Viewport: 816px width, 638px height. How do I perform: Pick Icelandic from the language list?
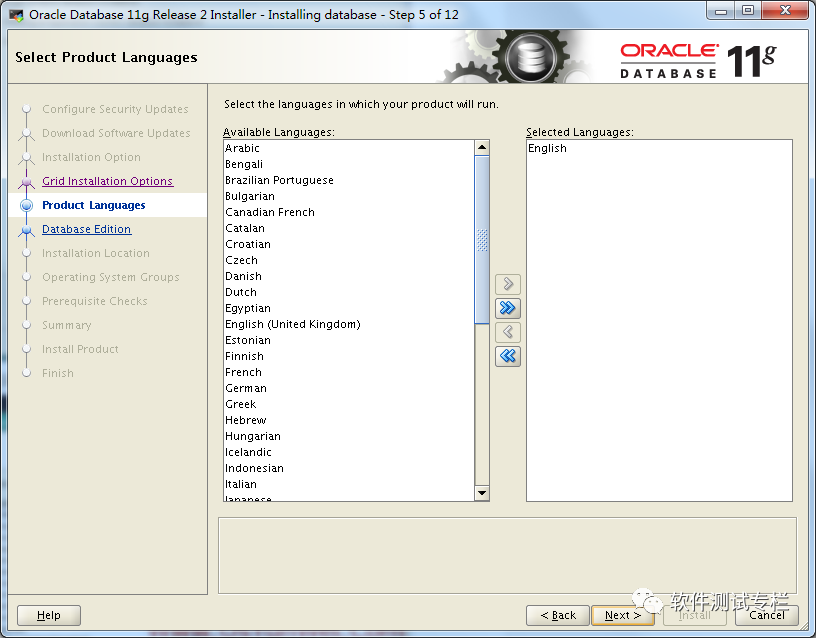(349, 452)
